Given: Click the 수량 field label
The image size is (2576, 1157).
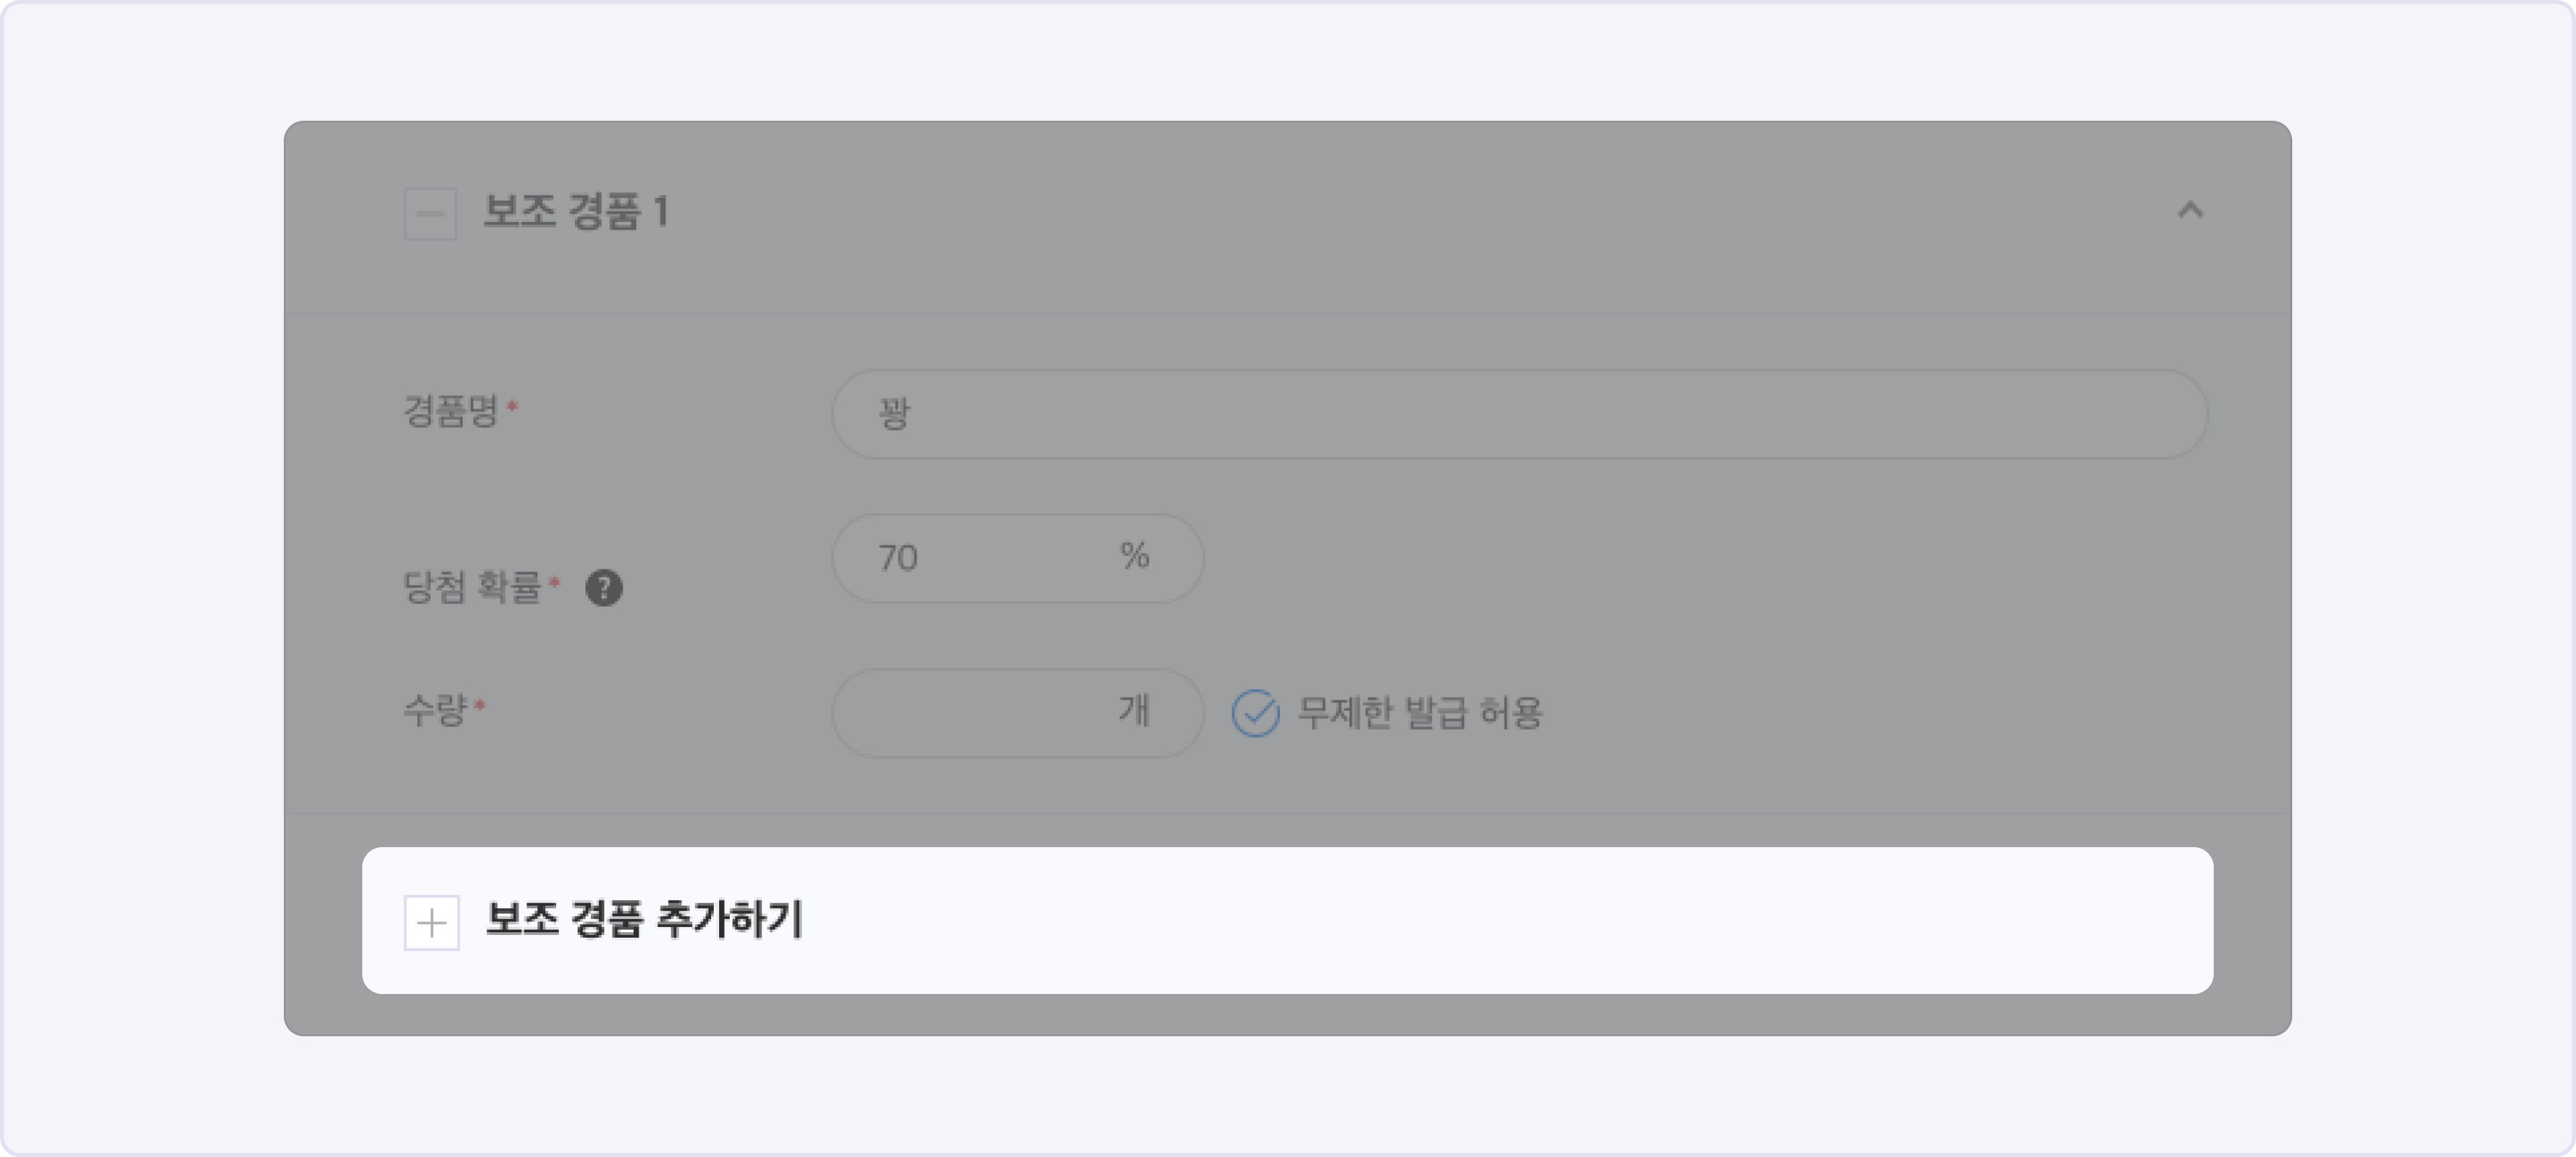Looking at the screenshot, I should click(435, 710).
